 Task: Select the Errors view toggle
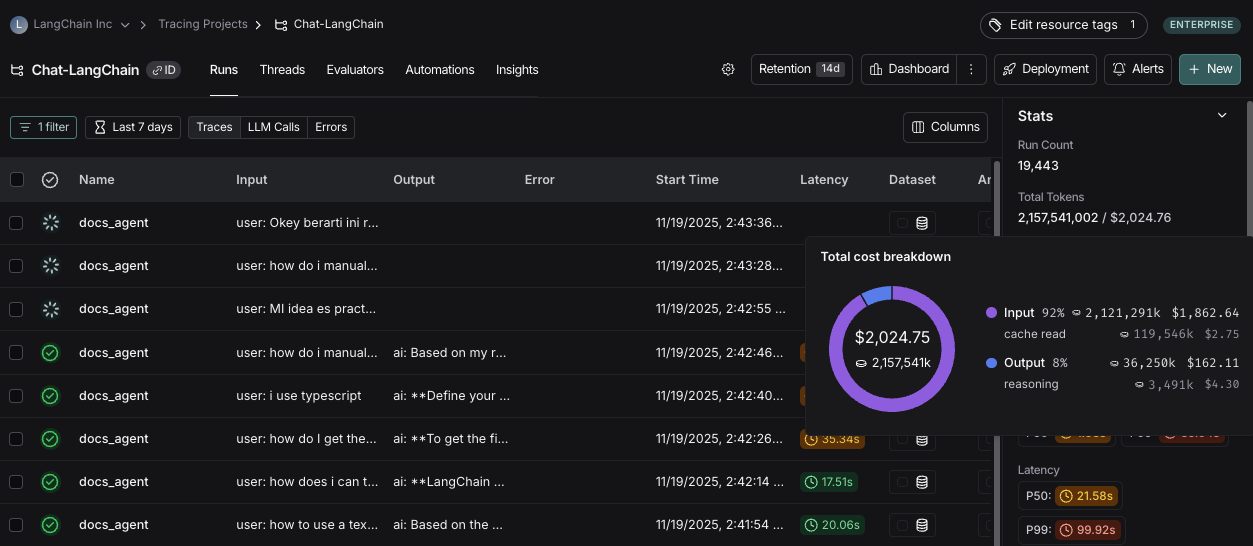[331, 127]
